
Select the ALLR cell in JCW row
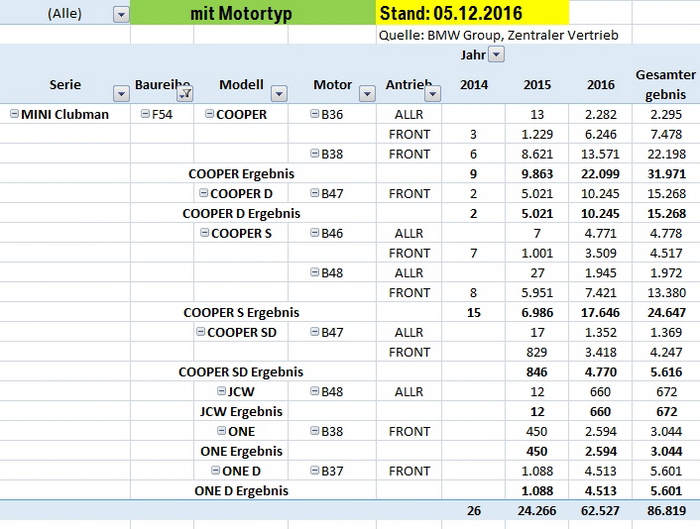pyautogui.click(x=409, y=392)
